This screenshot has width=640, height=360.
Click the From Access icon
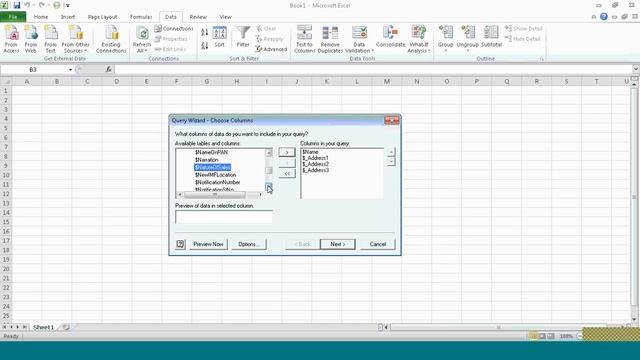click(x=11, y=39)
